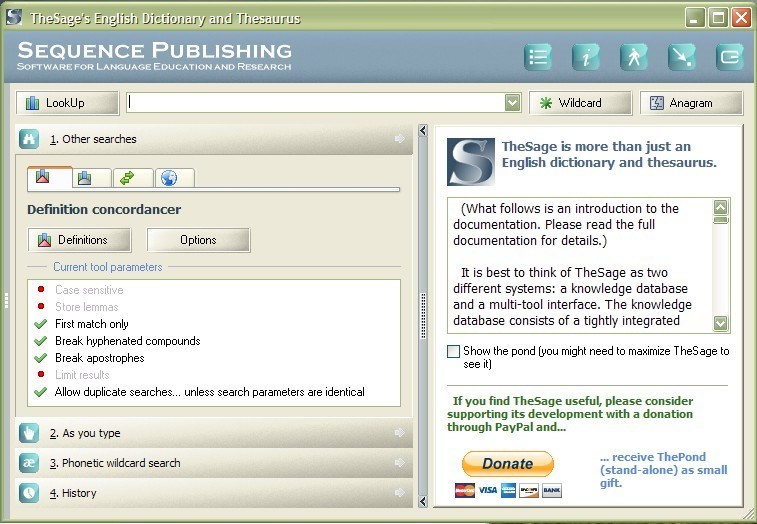This screenshot has width=757, height=524.
Task: Click the 'Sequence Publishing' banner title
Action: coord(154,51)
